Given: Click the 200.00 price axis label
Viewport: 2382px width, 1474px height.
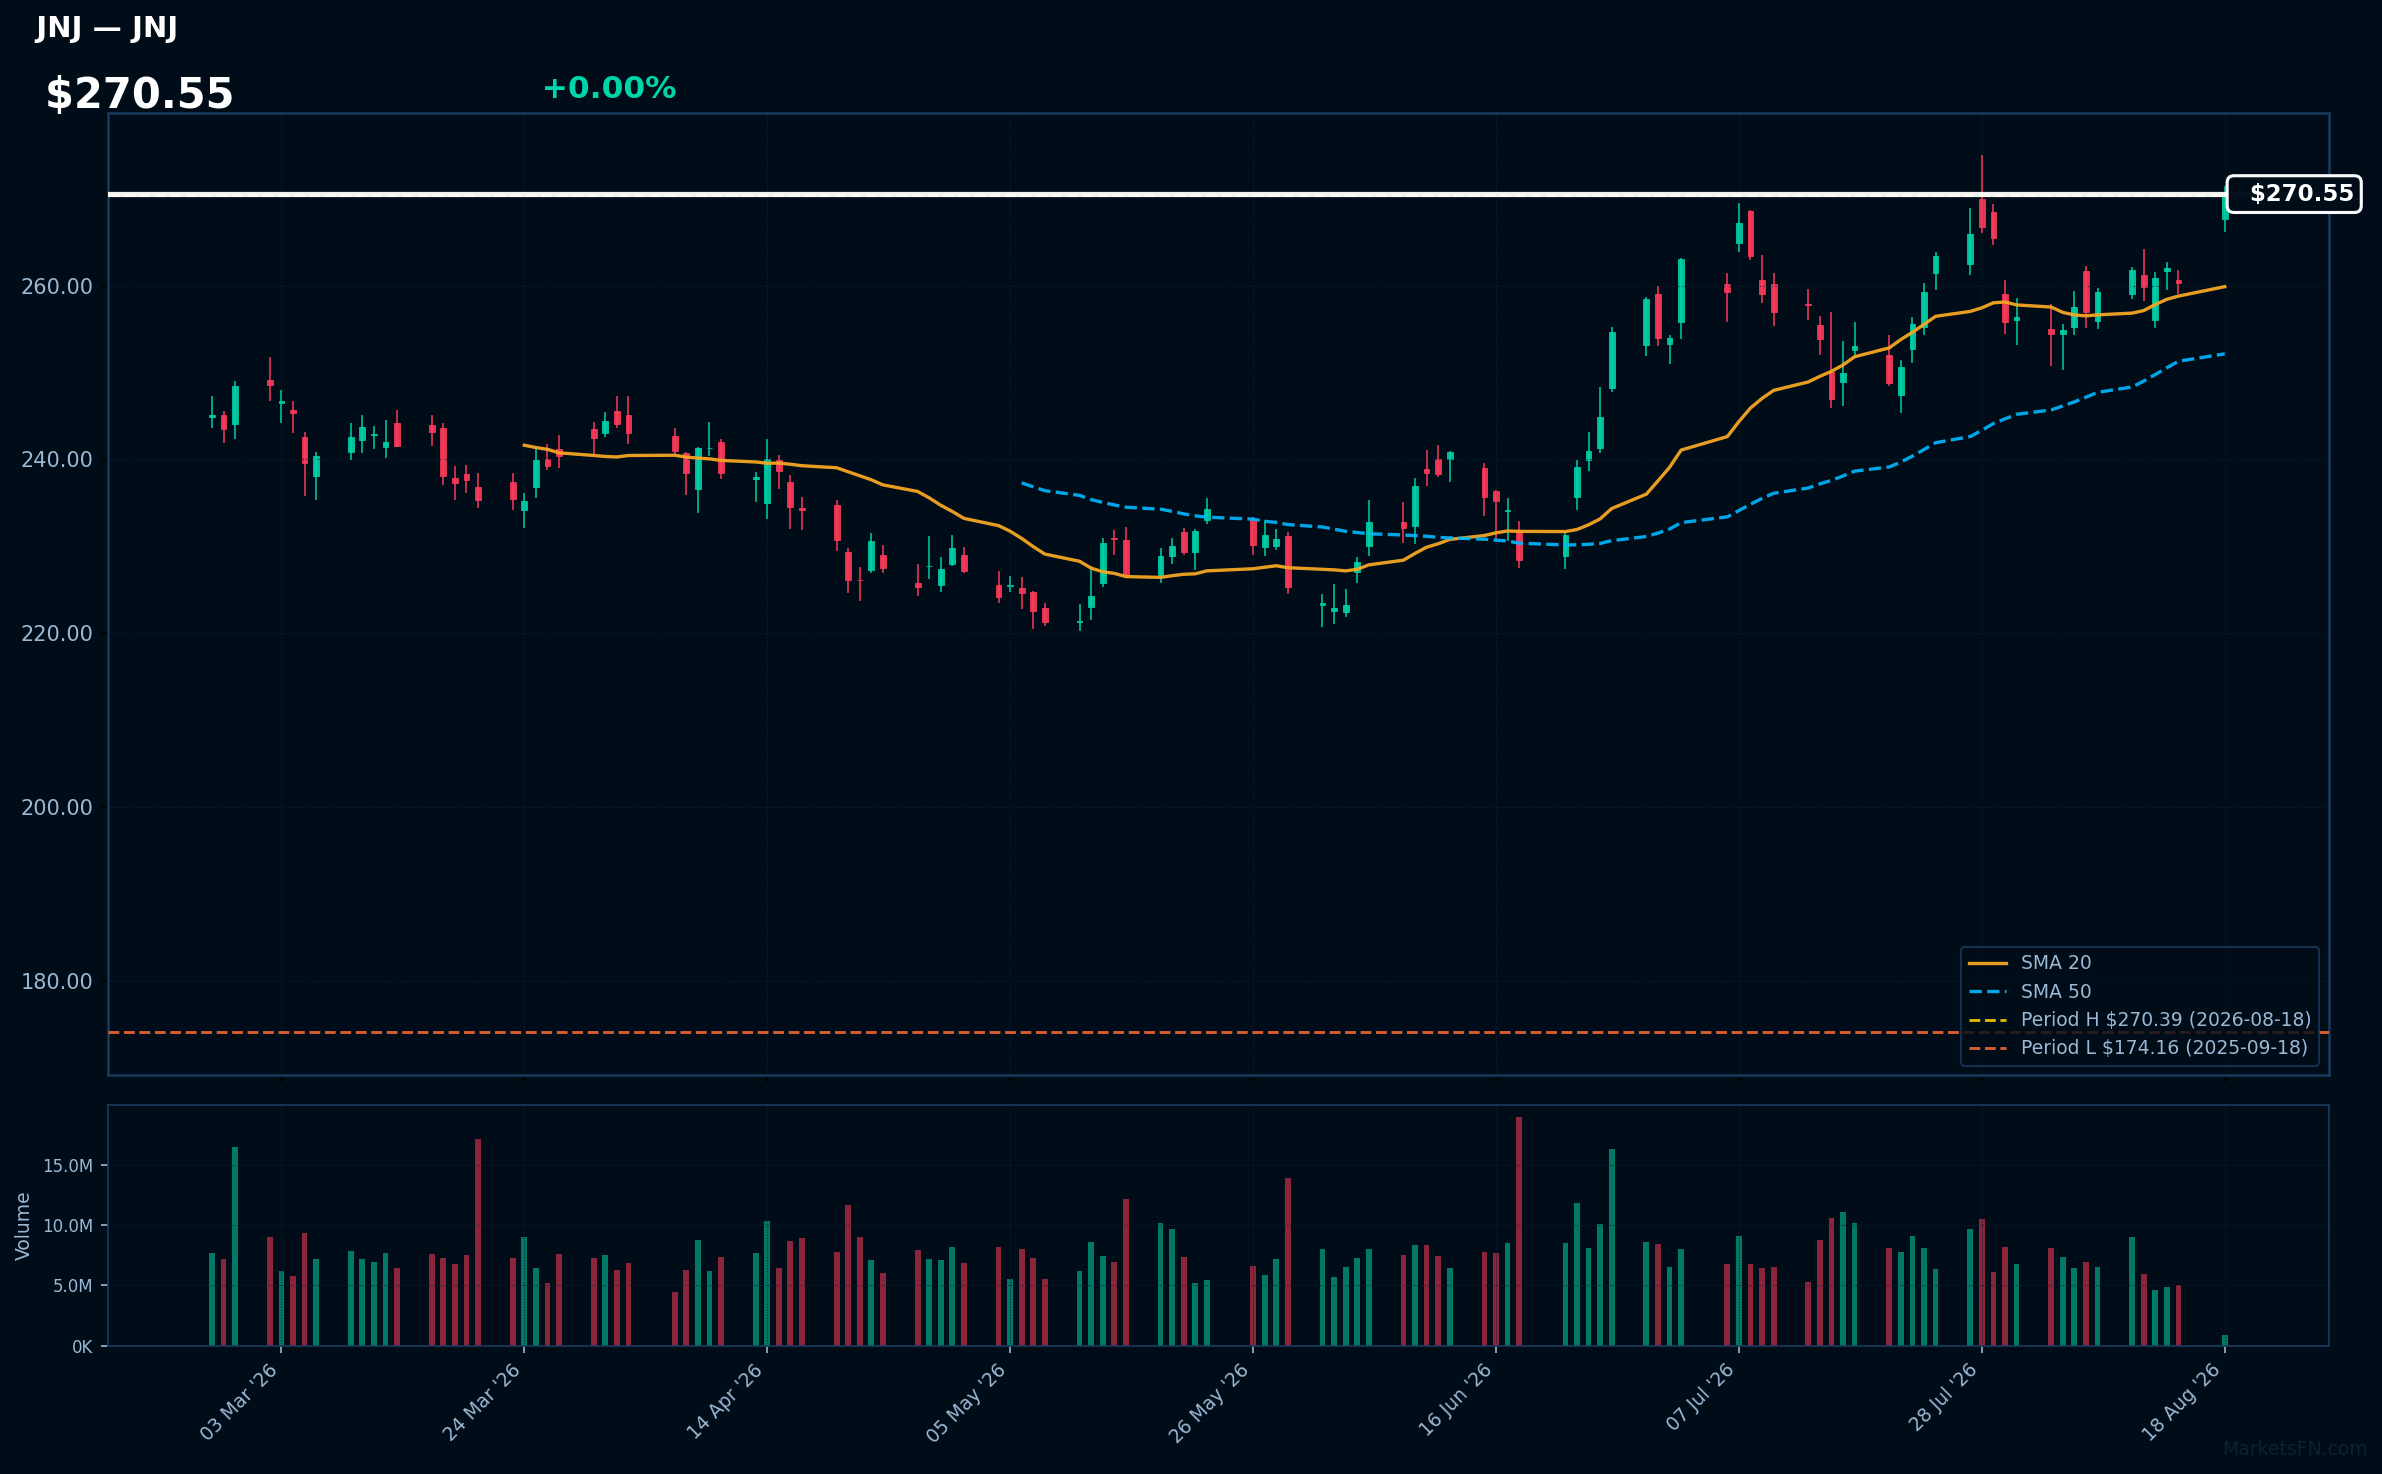Looking at the screenshot, I should [57, 808].
